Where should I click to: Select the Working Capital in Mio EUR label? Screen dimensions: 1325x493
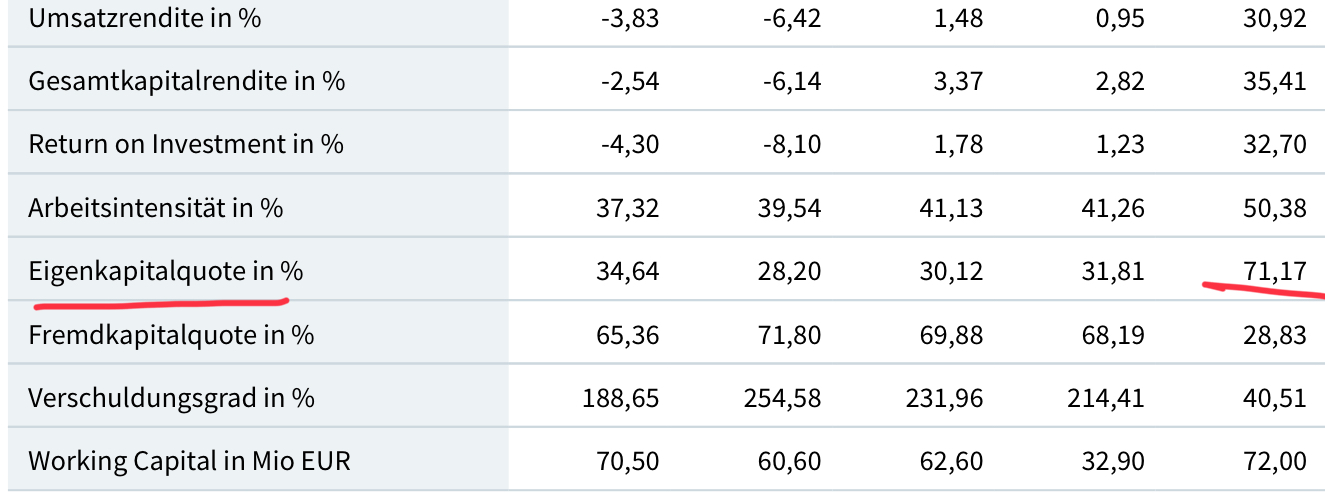(190, 461)
